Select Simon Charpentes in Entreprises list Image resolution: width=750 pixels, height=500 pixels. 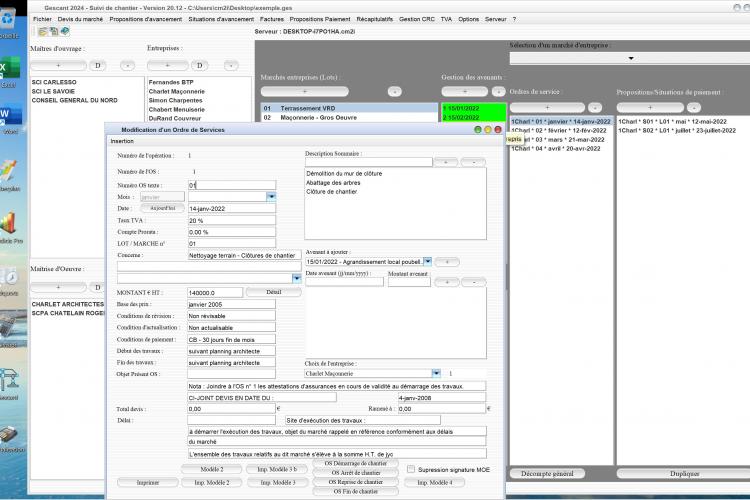point(176,100)
